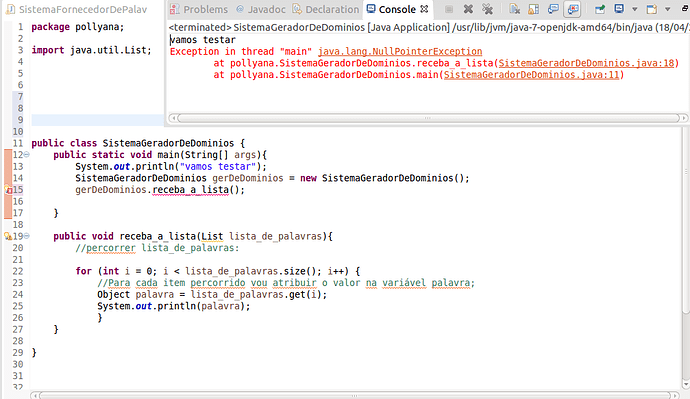The image size is (690, 399).
Task: Click line number 22 in the editor gutter
Action: [18, 271]
